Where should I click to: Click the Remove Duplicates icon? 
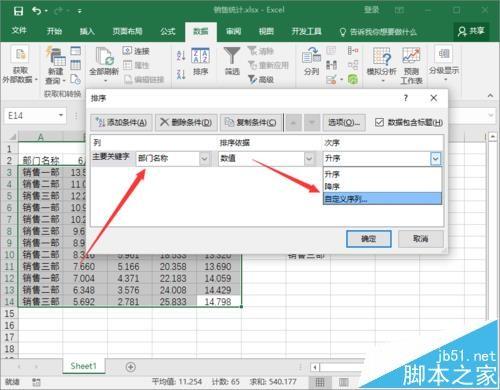pos(331,65)
